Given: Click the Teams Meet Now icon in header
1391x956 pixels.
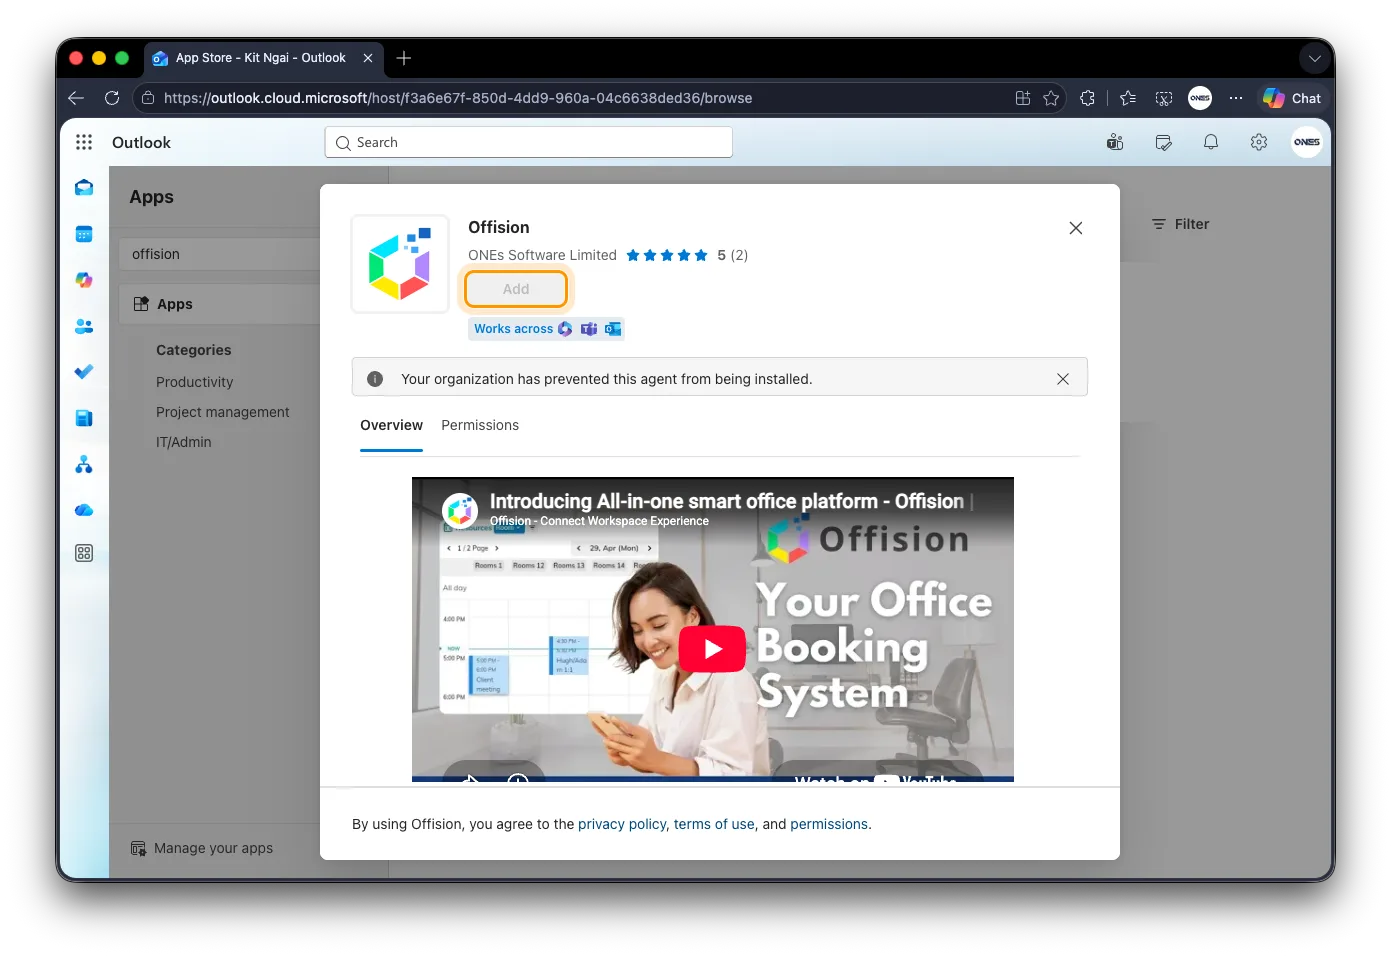Looking at the screenshot, I should (1115, 142).
